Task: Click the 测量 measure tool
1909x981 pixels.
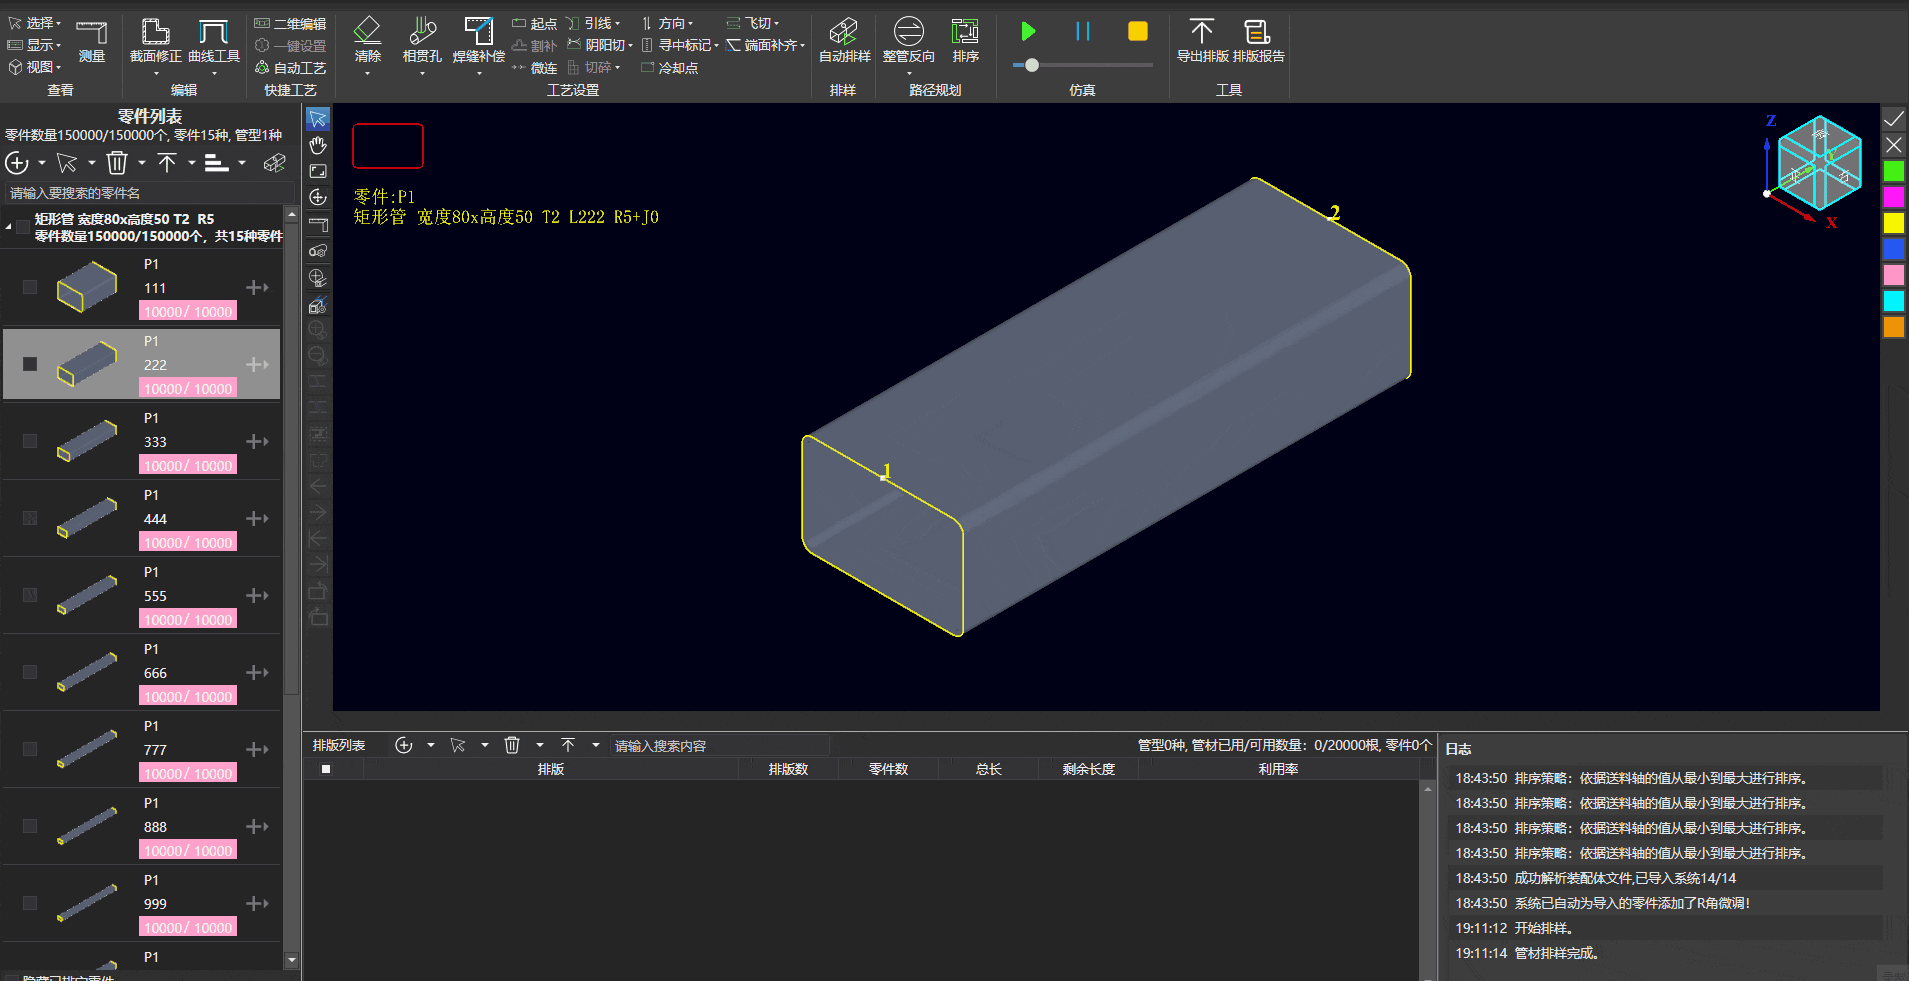Action: pyautogui.click(x=92, y=41)
